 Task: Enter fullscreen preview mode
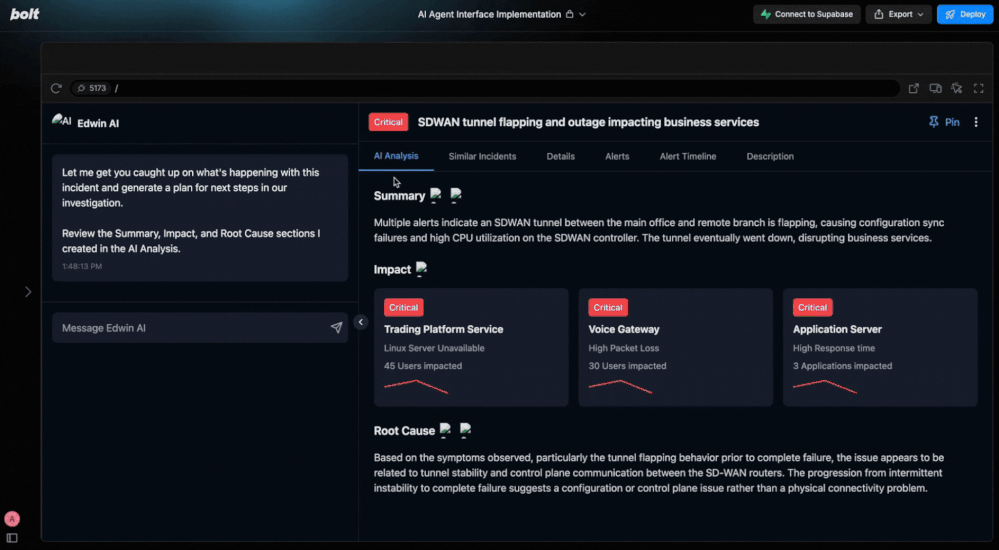pos(978,88)
